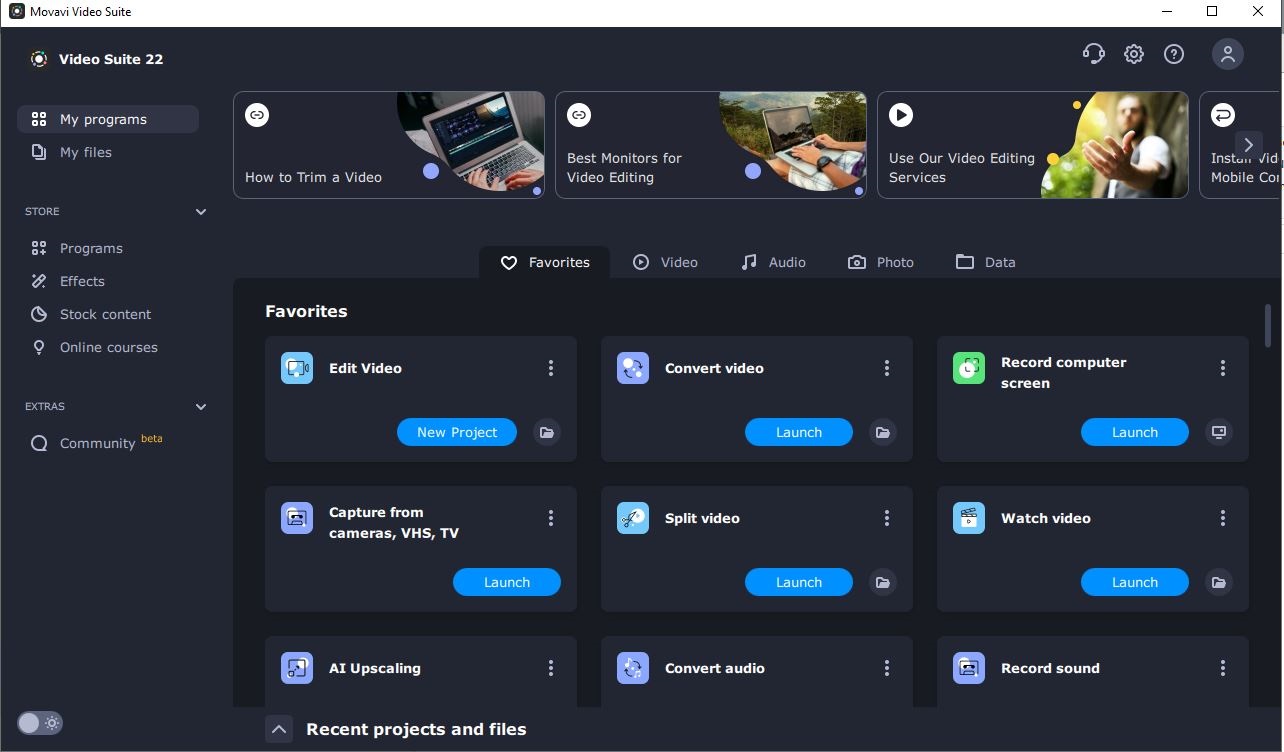
Task: Launch Capture from cameras, VHS, TV
Action: tap(507, 582)
